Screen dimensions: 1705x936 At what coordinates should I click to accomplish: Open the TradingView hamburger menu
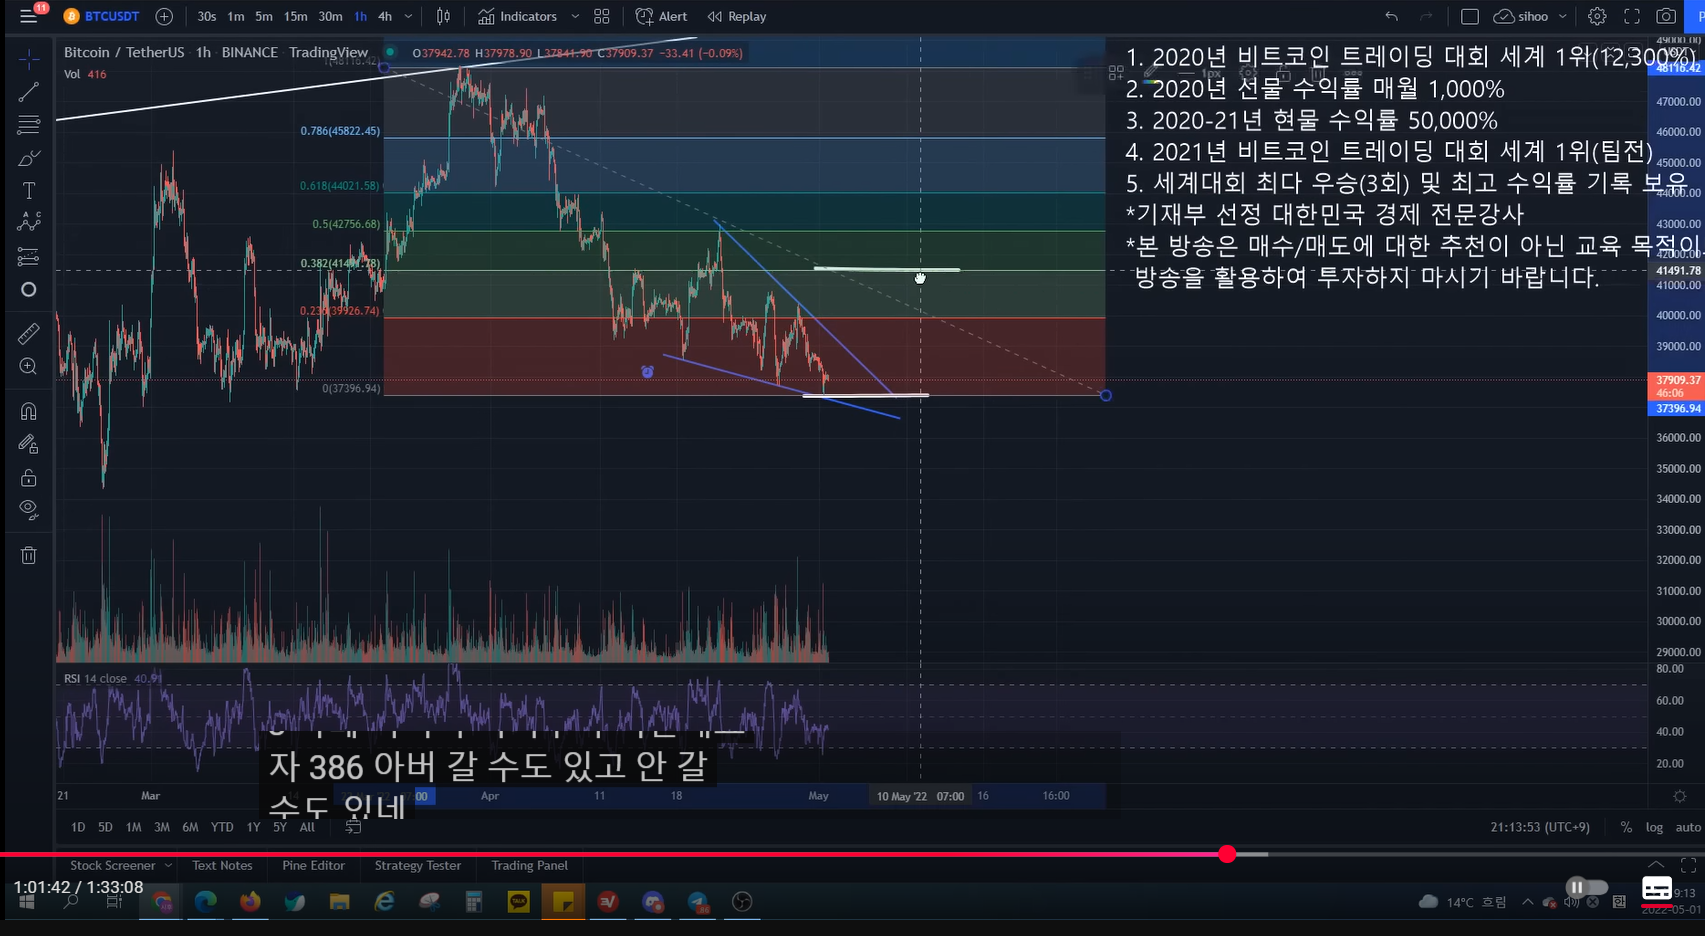pos(28,16)
